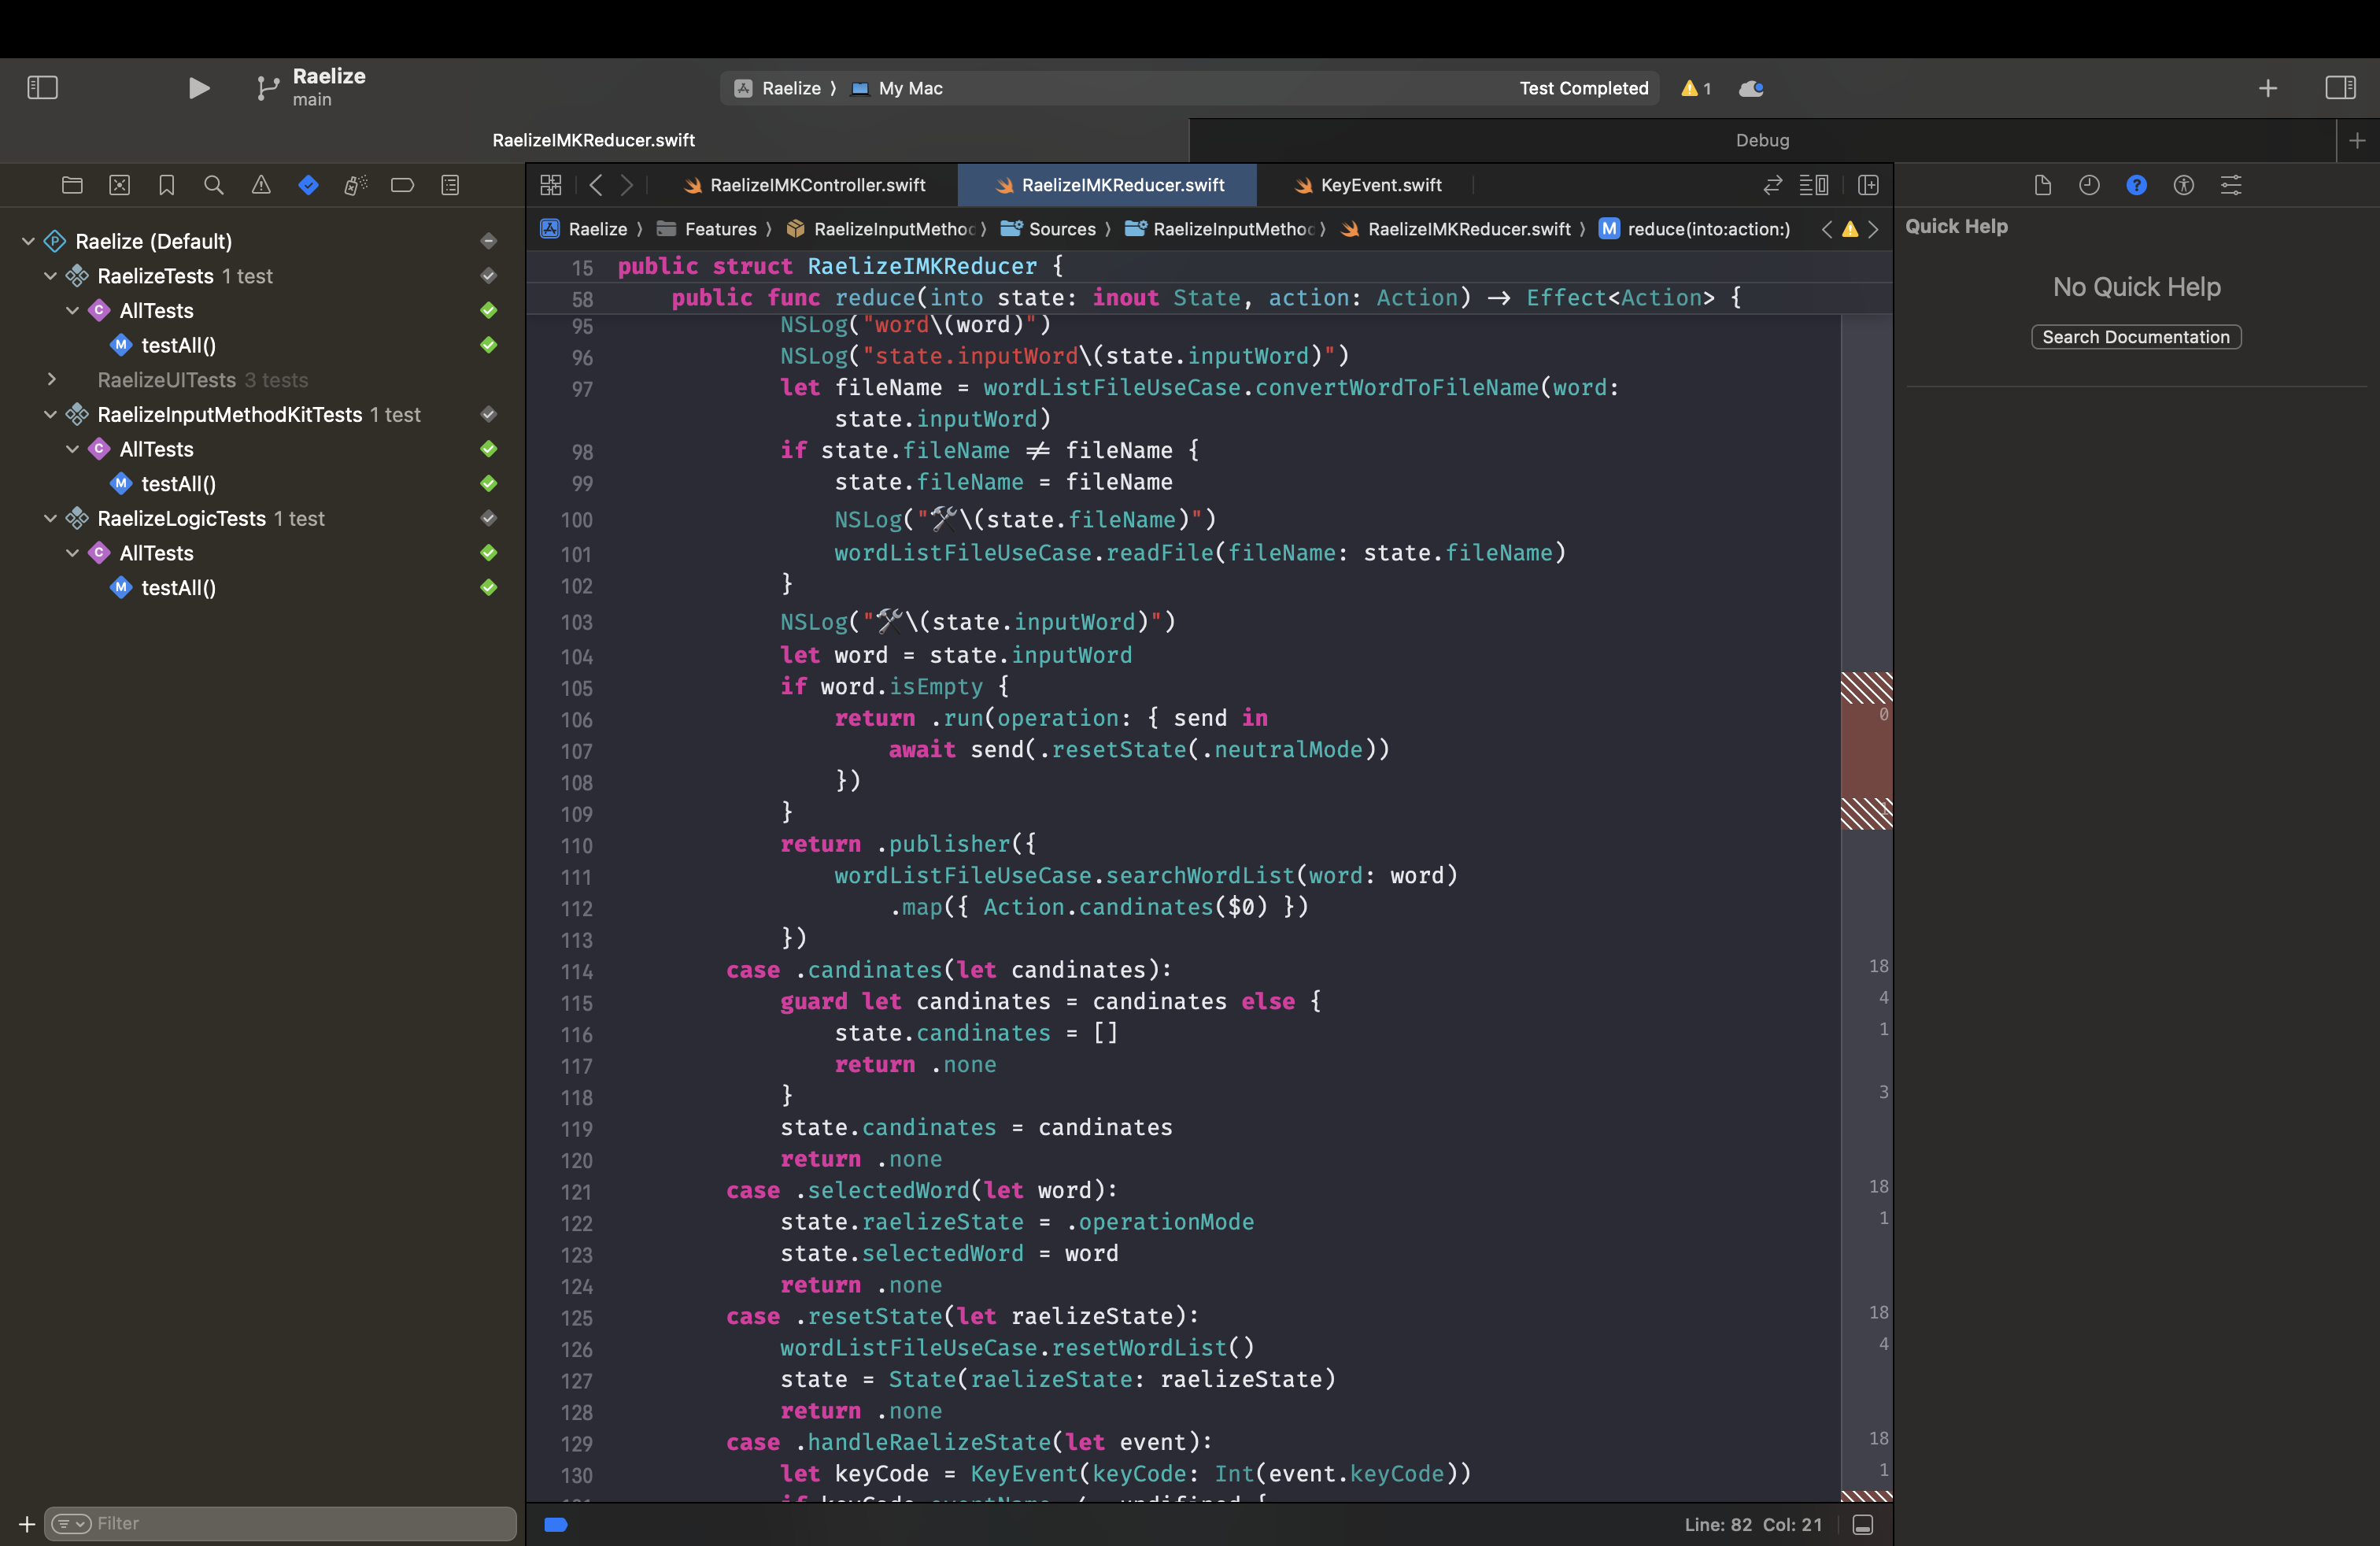This screenshot has width=2380, height=1546.
Task: Open the History inspector clock icon
Action: pyautogui.click(x=2089, y=185)
